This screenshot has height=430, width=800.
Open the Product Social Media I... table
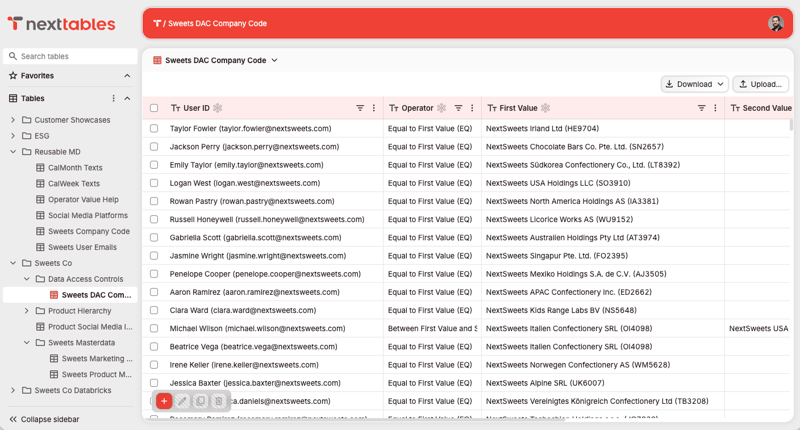(x=90, y=326)
